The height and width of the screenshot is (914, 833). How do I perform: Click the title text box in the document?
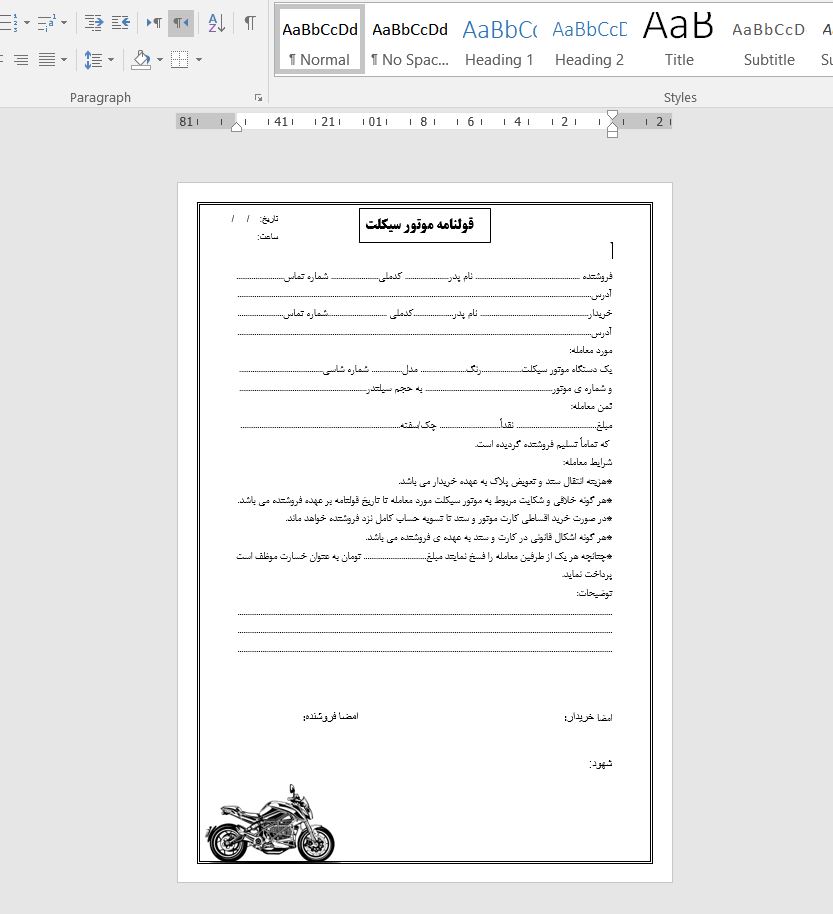pos(424,225)
